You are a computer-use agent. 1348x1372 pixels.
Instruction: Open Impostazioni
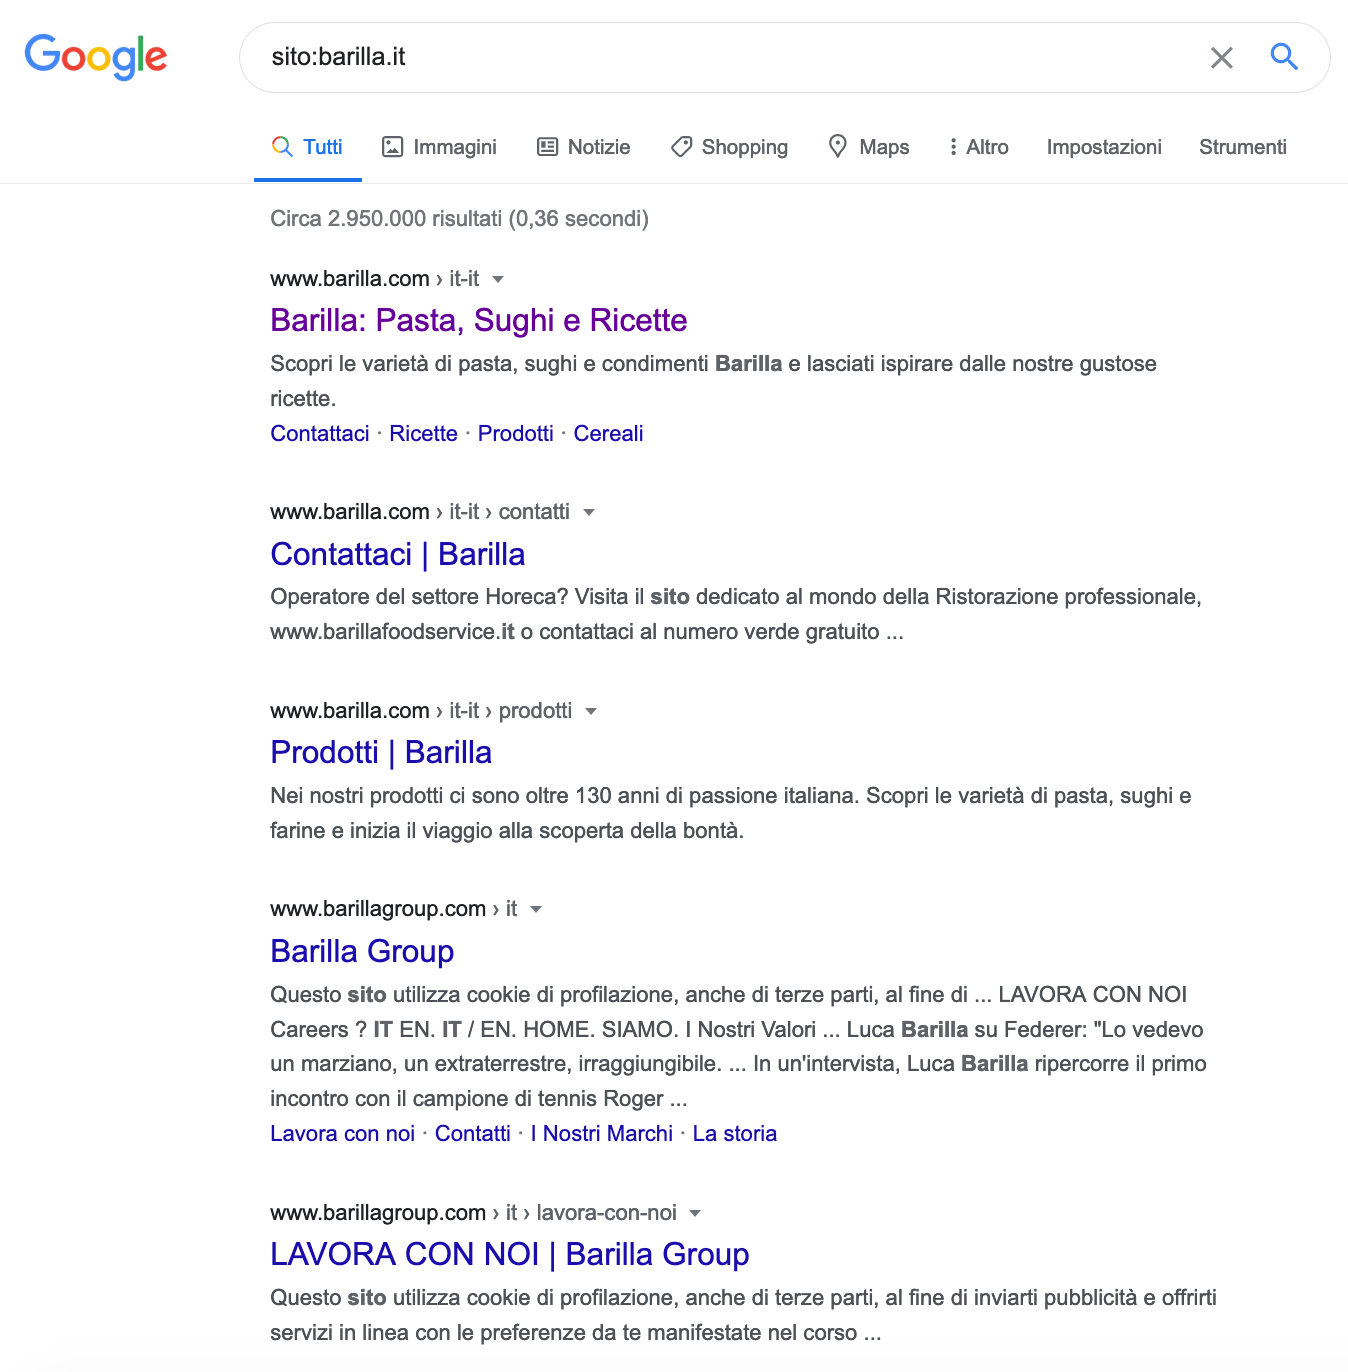pyautogui.click(x=1103, y=146)
